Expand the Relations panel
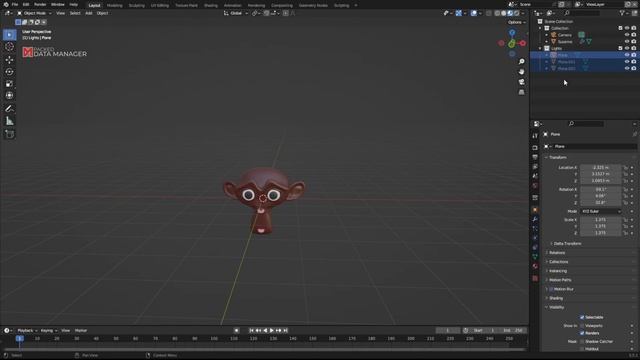The image size is (640, 360). click(557, 253)
